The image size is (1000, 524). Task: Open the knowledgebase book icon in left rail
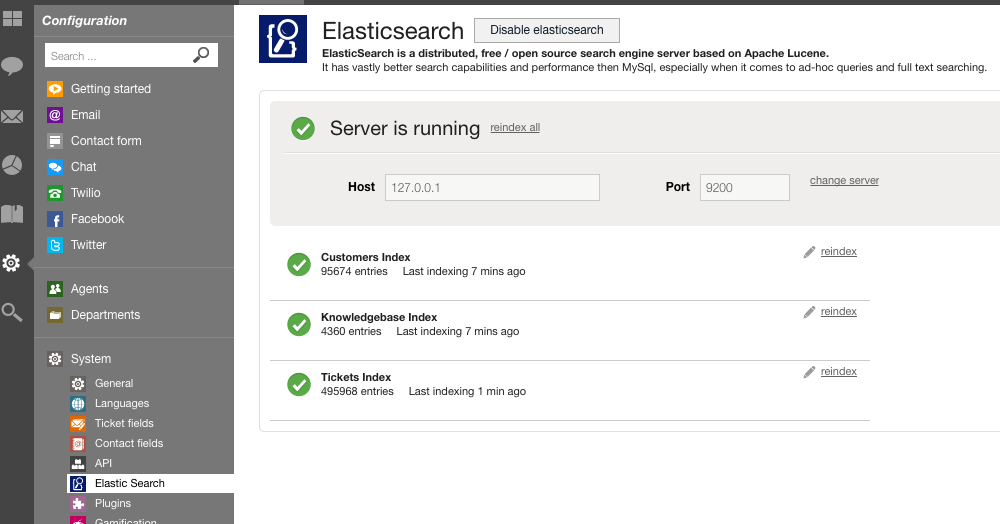pyautogui.click(x=12, y=214)
